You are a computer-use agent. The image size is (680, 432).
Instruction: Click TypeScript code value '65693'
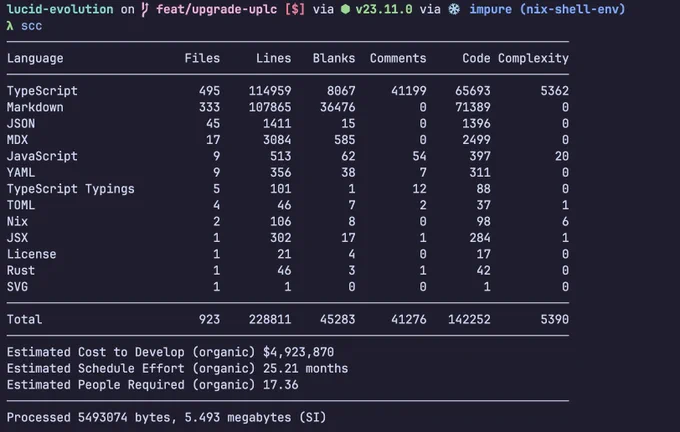(x=473, y=91)
